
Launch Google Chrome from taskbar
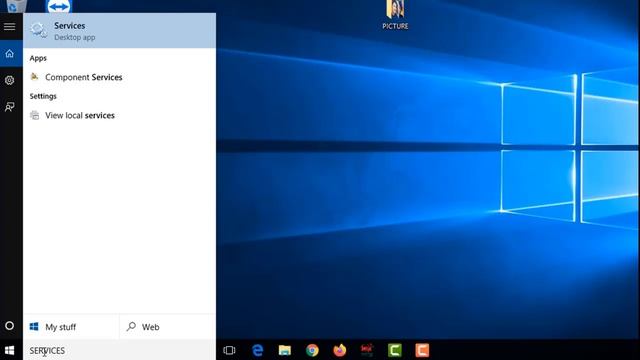click(312, 350)
